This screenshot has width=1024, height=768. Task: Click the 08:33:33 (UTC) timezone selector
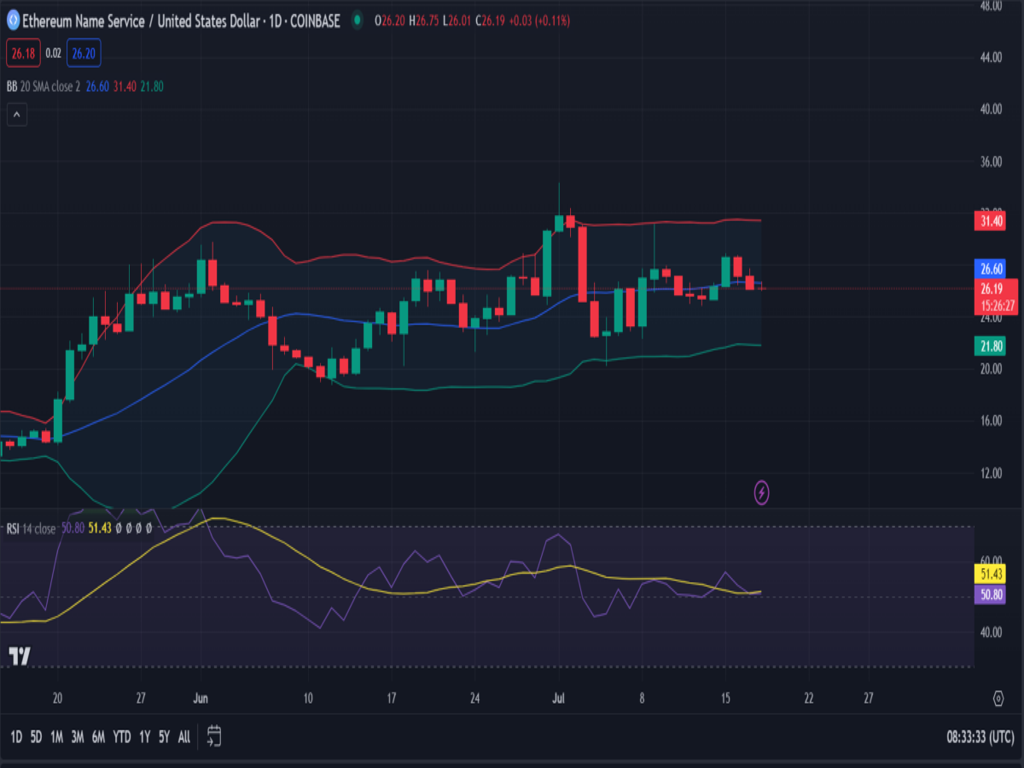tap(980, 737)
